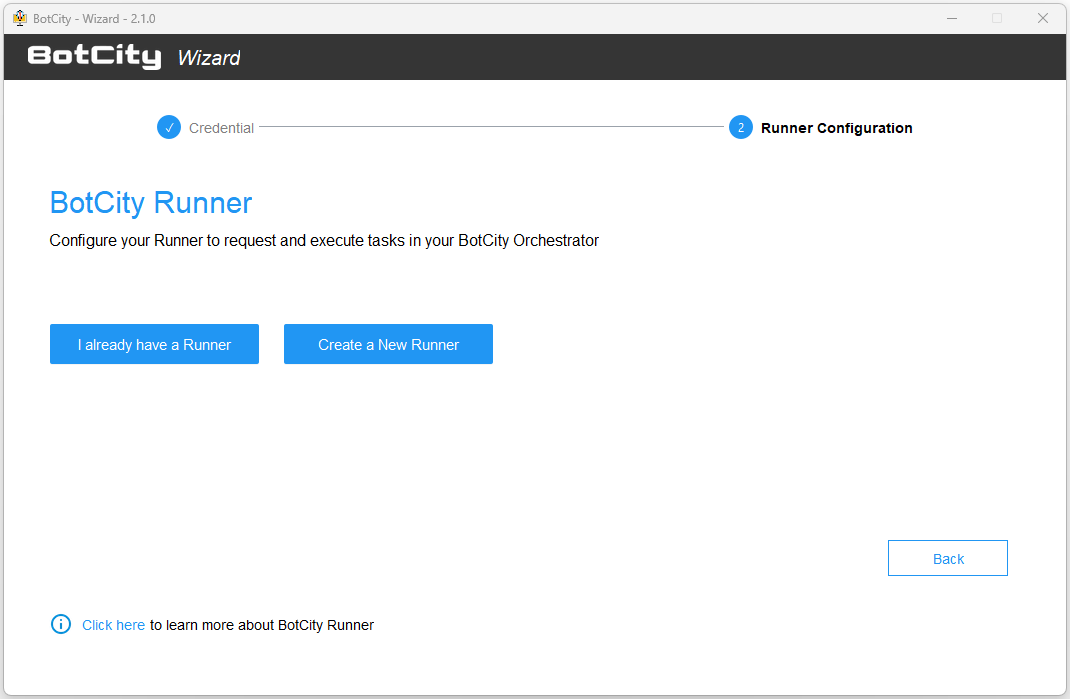This screenshot has width=1070, height=699.
Task: Go back with the Back button
Action: point(947,558)
